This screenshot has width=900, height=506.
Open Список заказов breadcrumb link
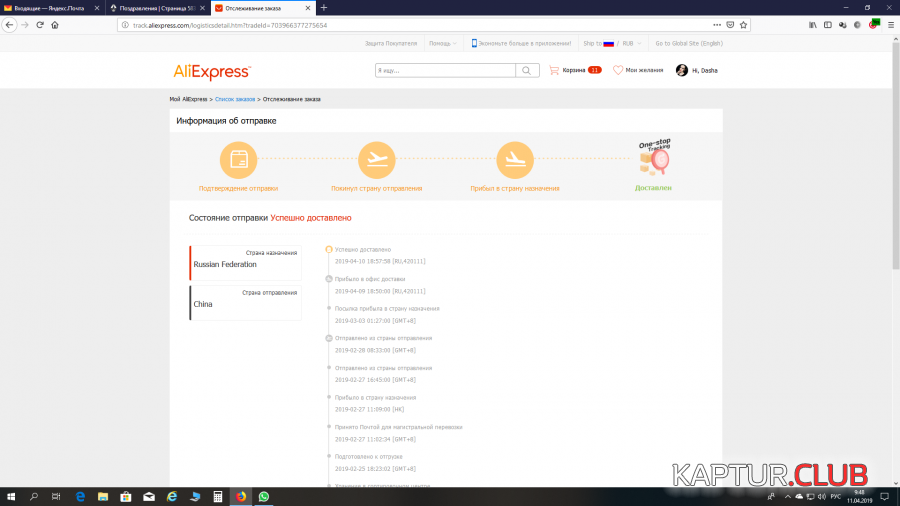235,99
